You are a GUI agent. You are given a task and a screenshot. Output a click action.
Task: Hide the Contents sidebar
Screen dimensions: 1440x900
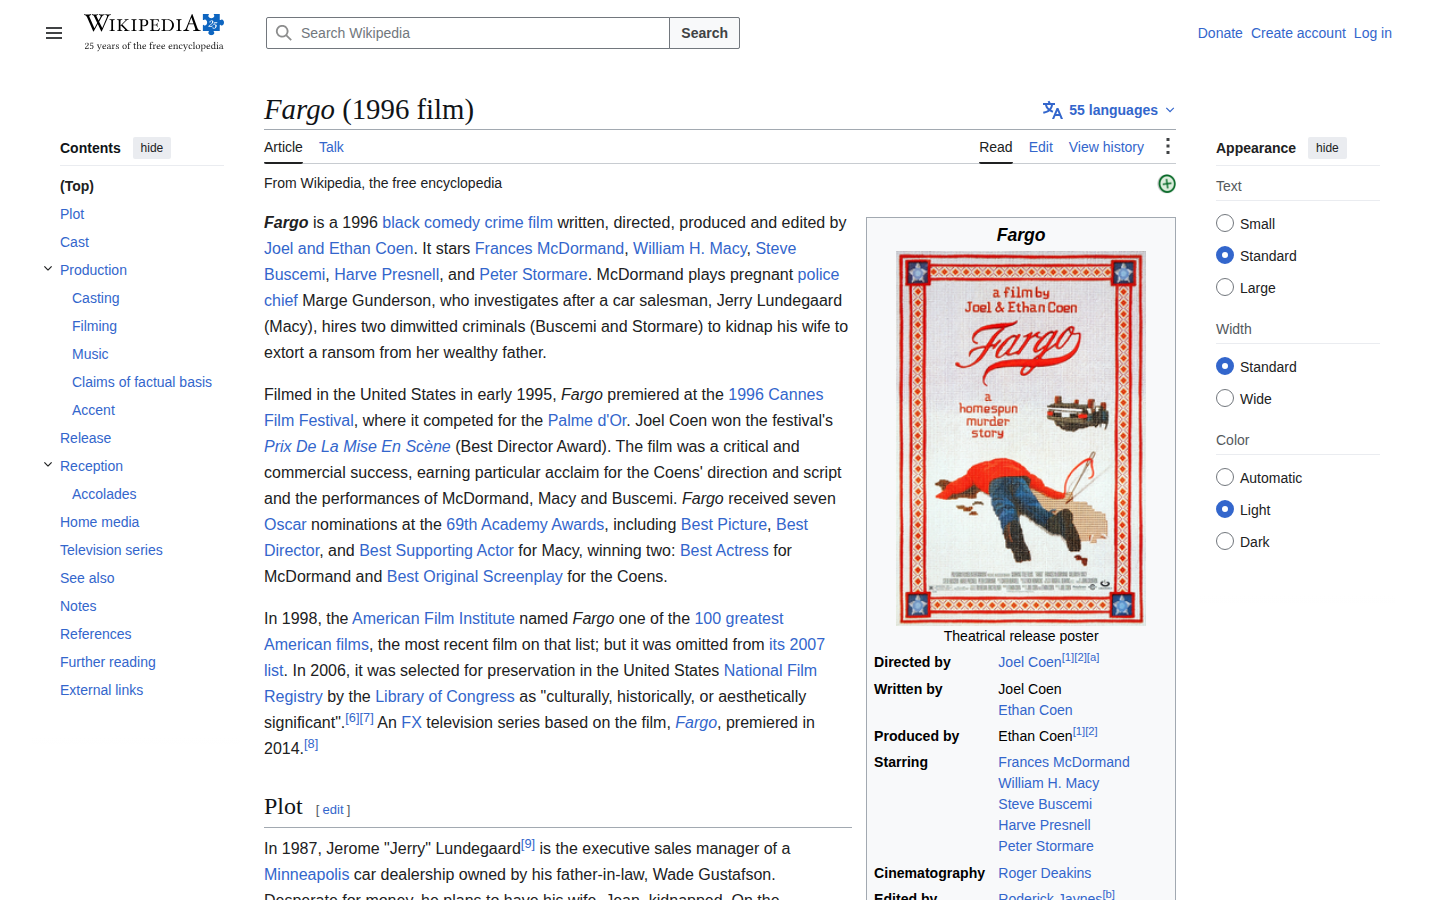152,148
